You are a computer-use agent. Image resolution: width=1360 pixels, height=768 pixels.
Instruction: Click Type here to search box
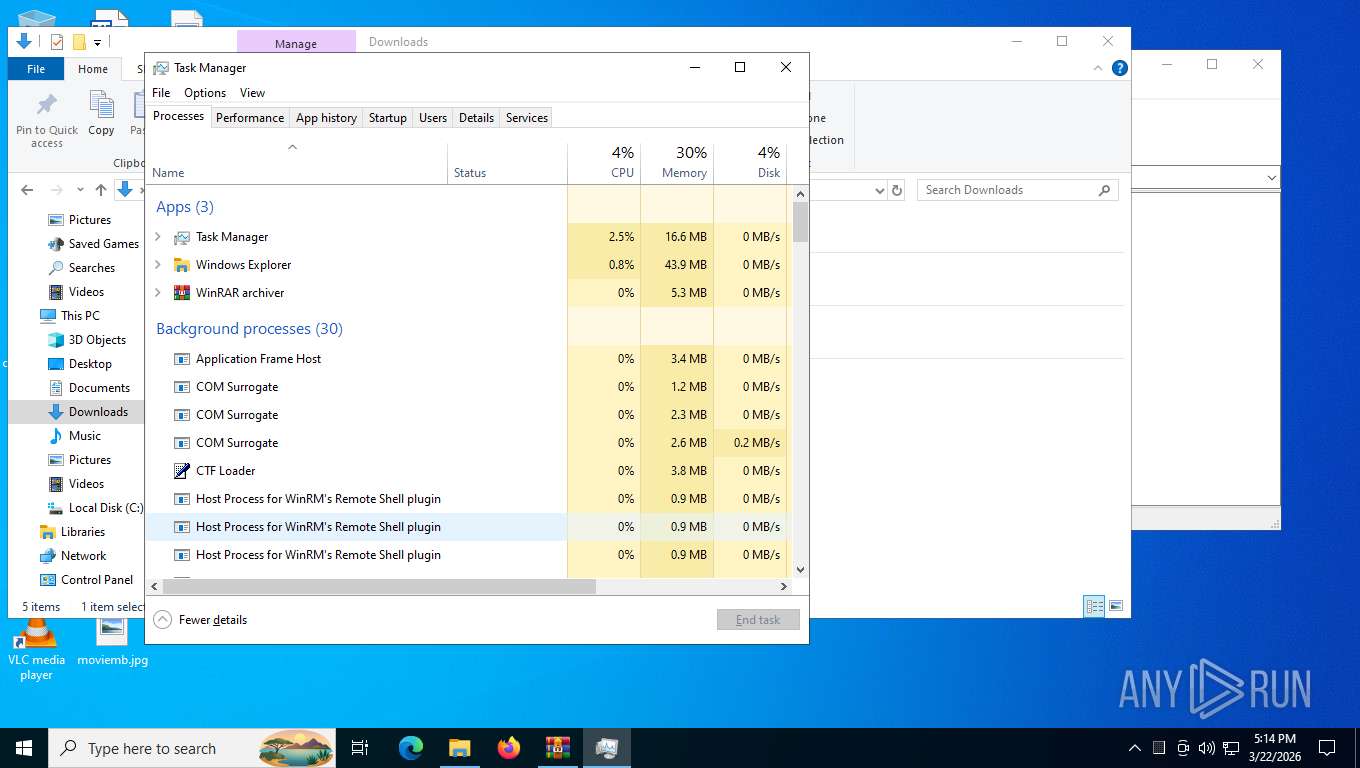[x=192, y=748]
